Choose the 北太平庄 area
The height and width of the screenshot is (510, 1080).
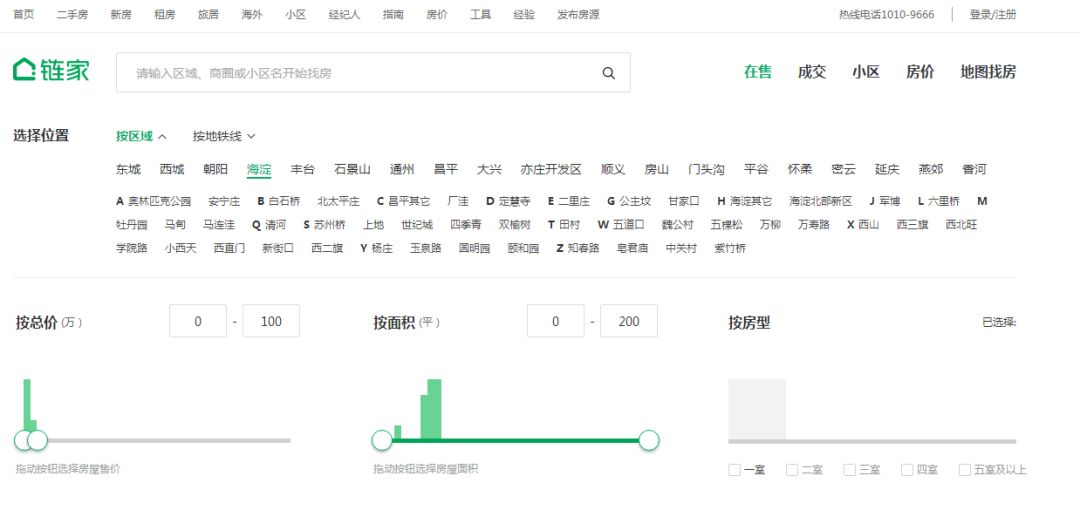point(338,201)
